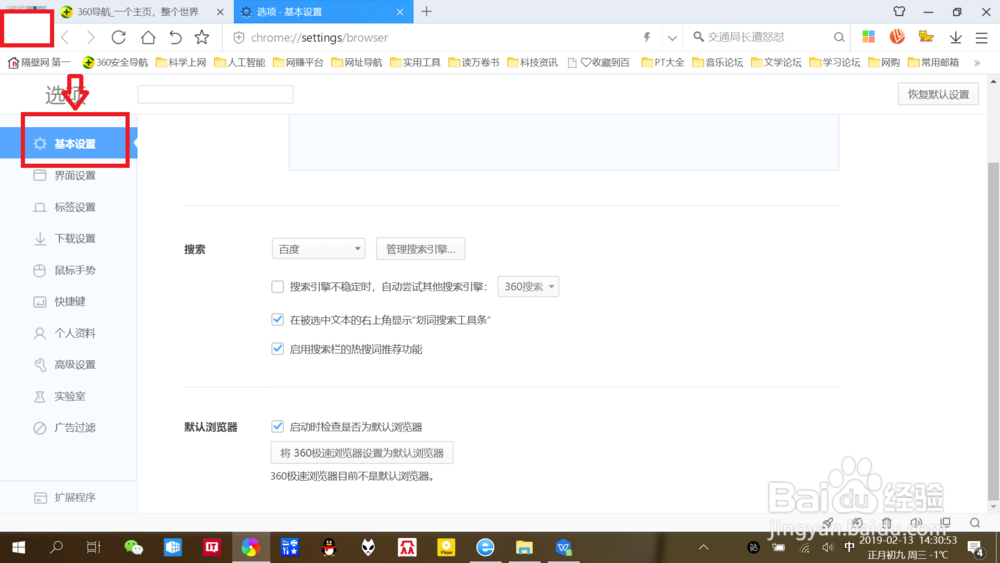
Task: Switch to the 选项 - 基本设置 tab
Action: click(323, 12)
